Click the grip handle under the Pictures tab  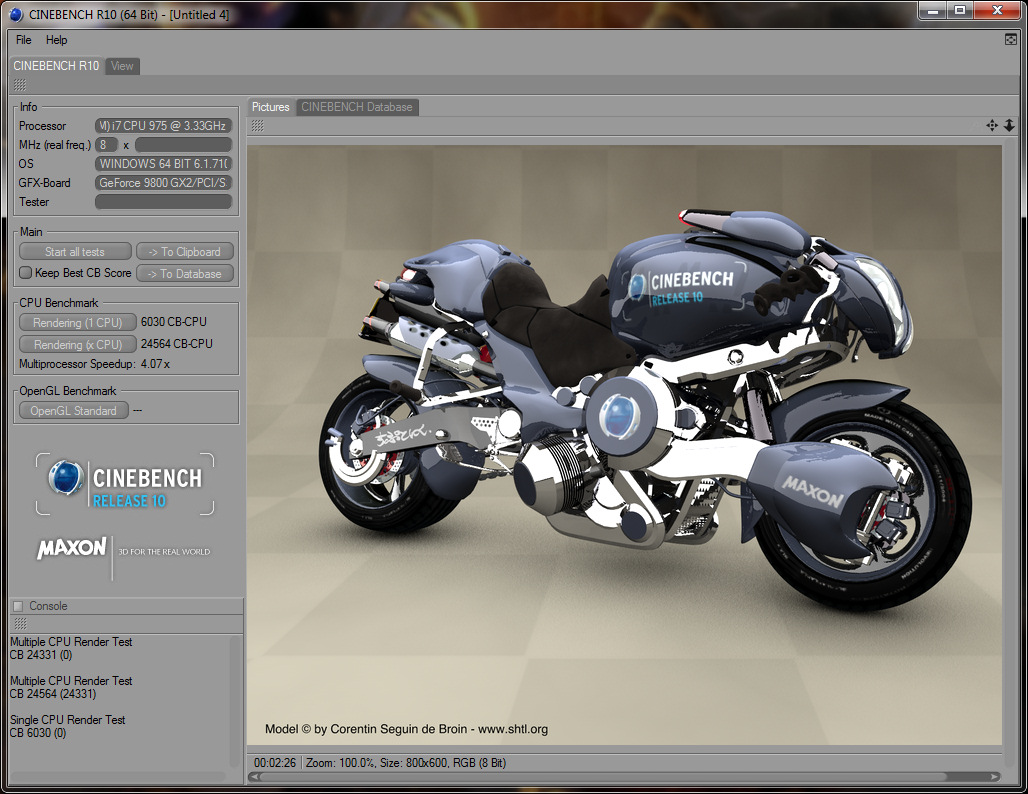pos(258,125)
